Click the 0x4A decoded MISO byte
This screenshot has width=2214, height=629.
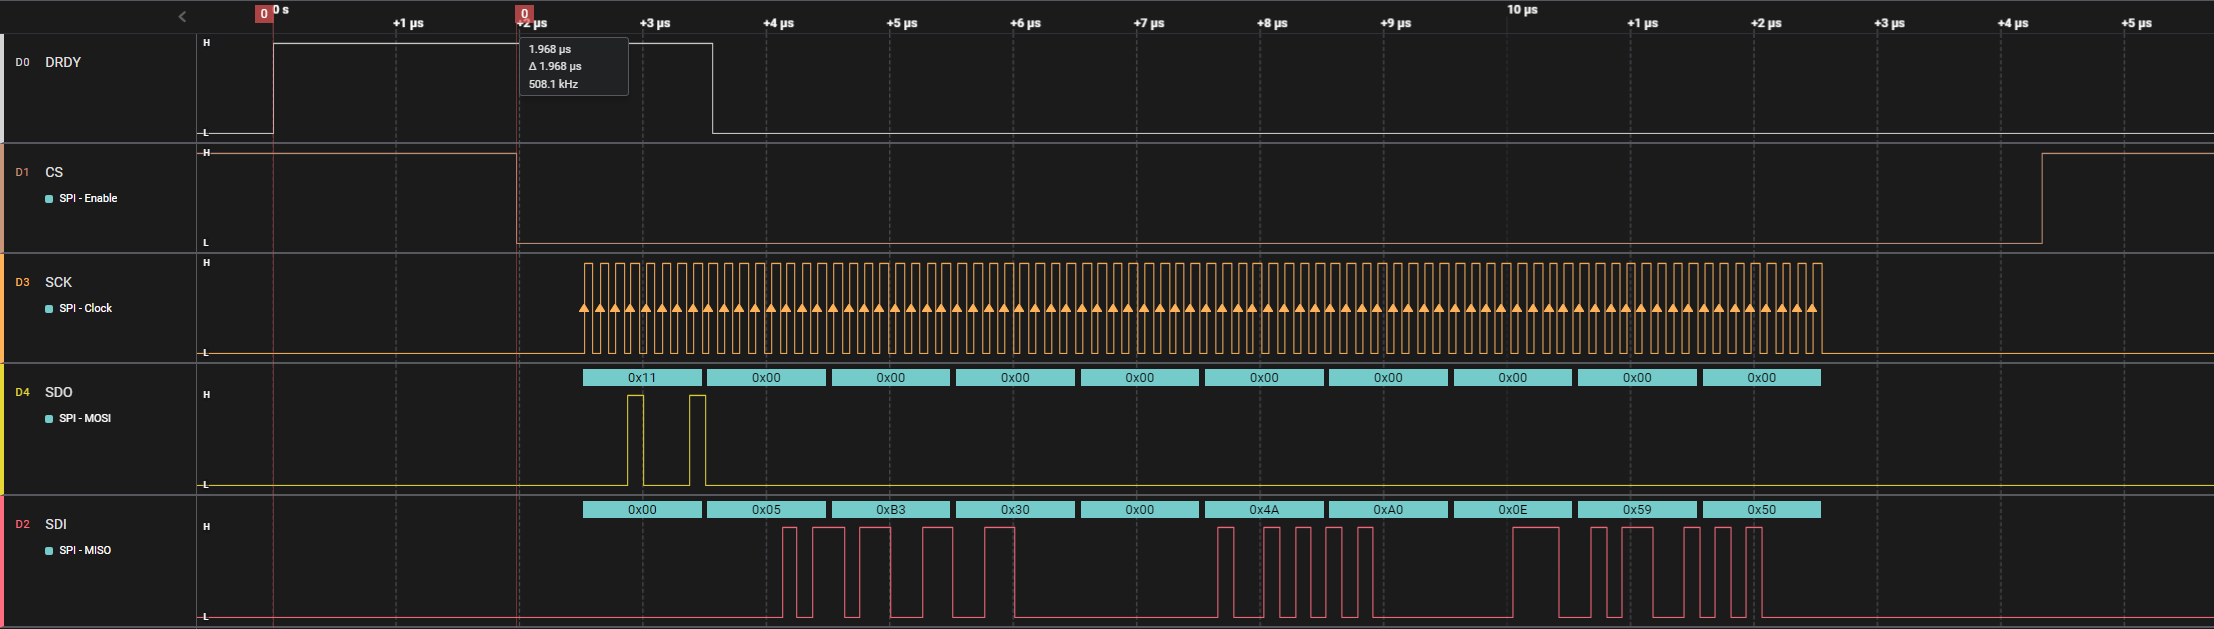click(1263, 510)
